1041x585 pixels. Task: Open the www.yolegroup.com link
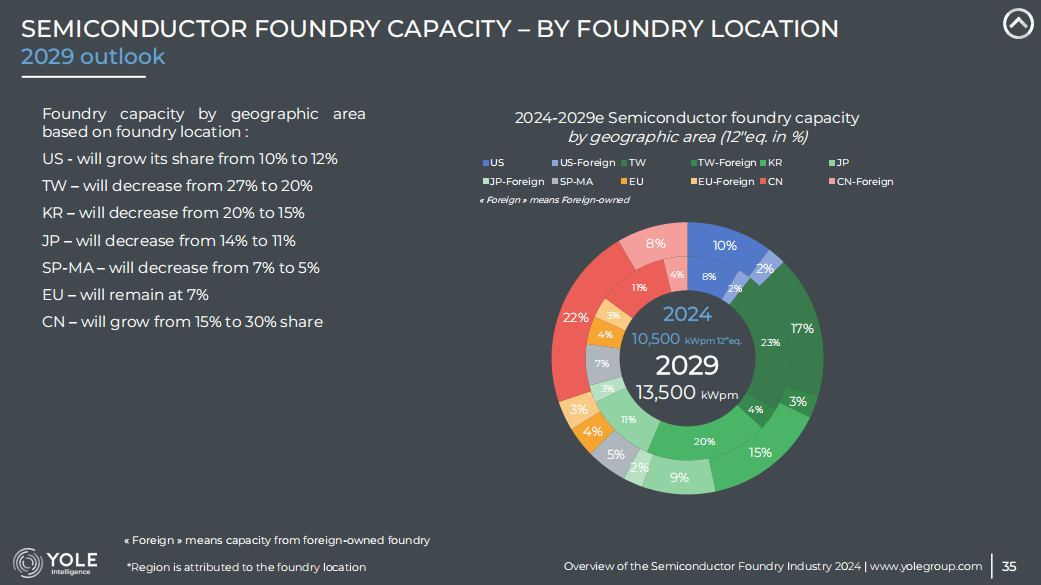[x=925, y=566]
